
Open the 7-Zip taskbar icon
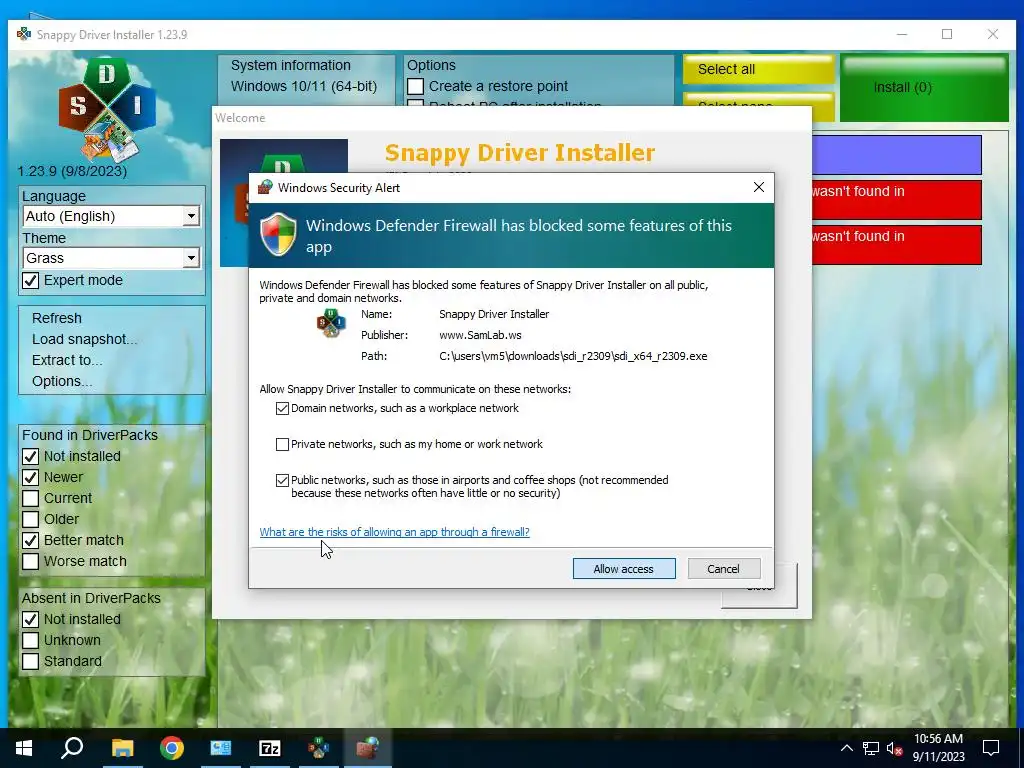[x=270, y=748]
